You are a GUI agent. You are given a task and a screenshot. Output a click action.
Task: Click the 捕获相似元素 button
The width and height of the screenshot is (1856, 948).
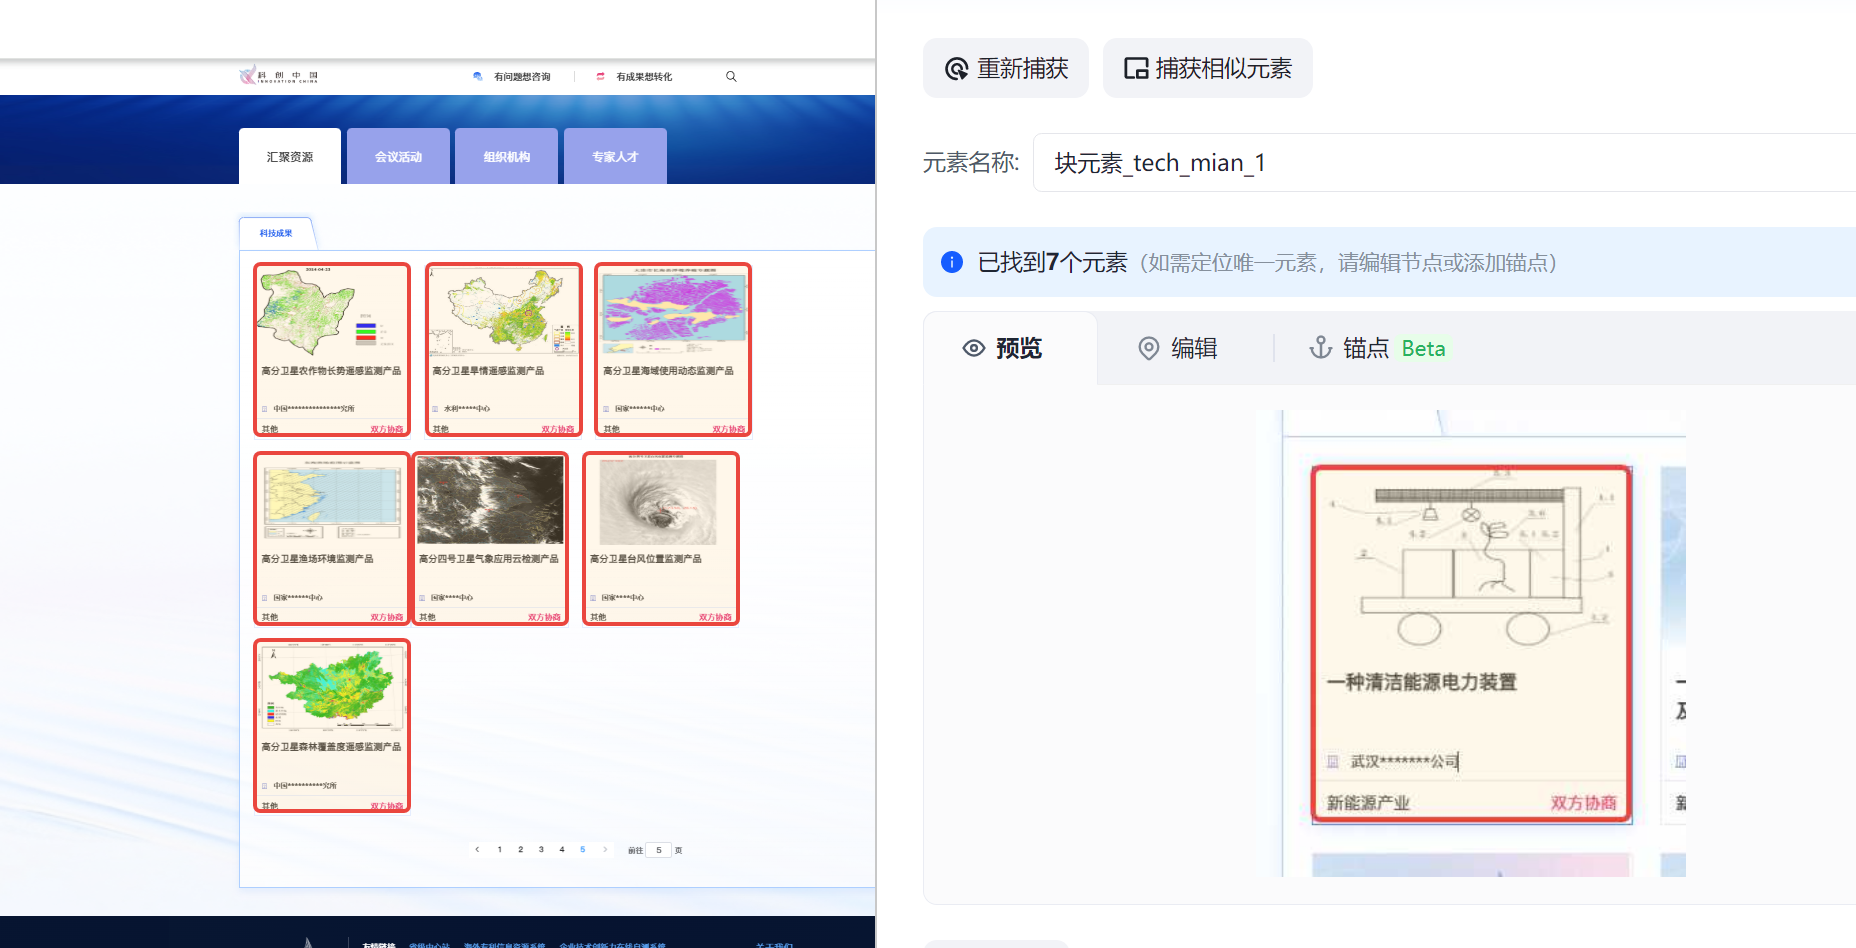[1207, 68]
